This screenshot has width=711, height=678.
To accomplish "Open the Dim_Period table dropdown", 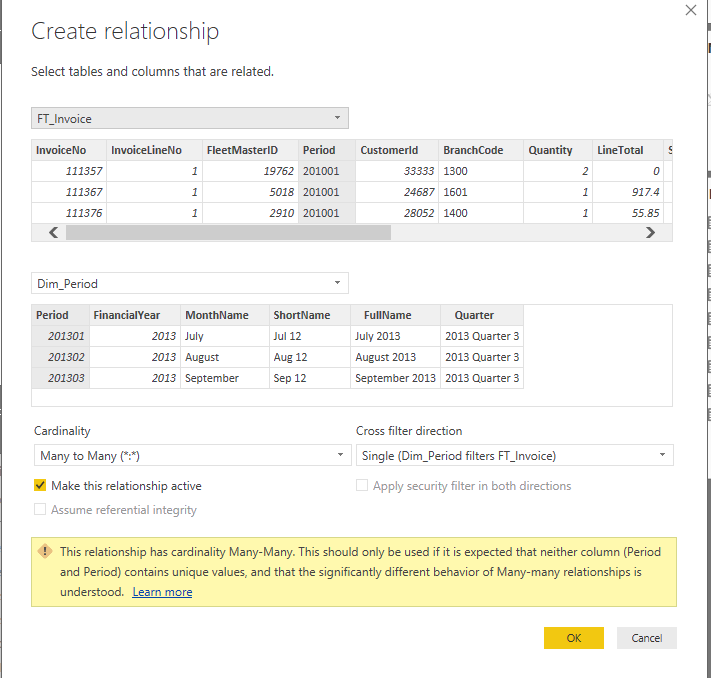I will coord(190,283).
